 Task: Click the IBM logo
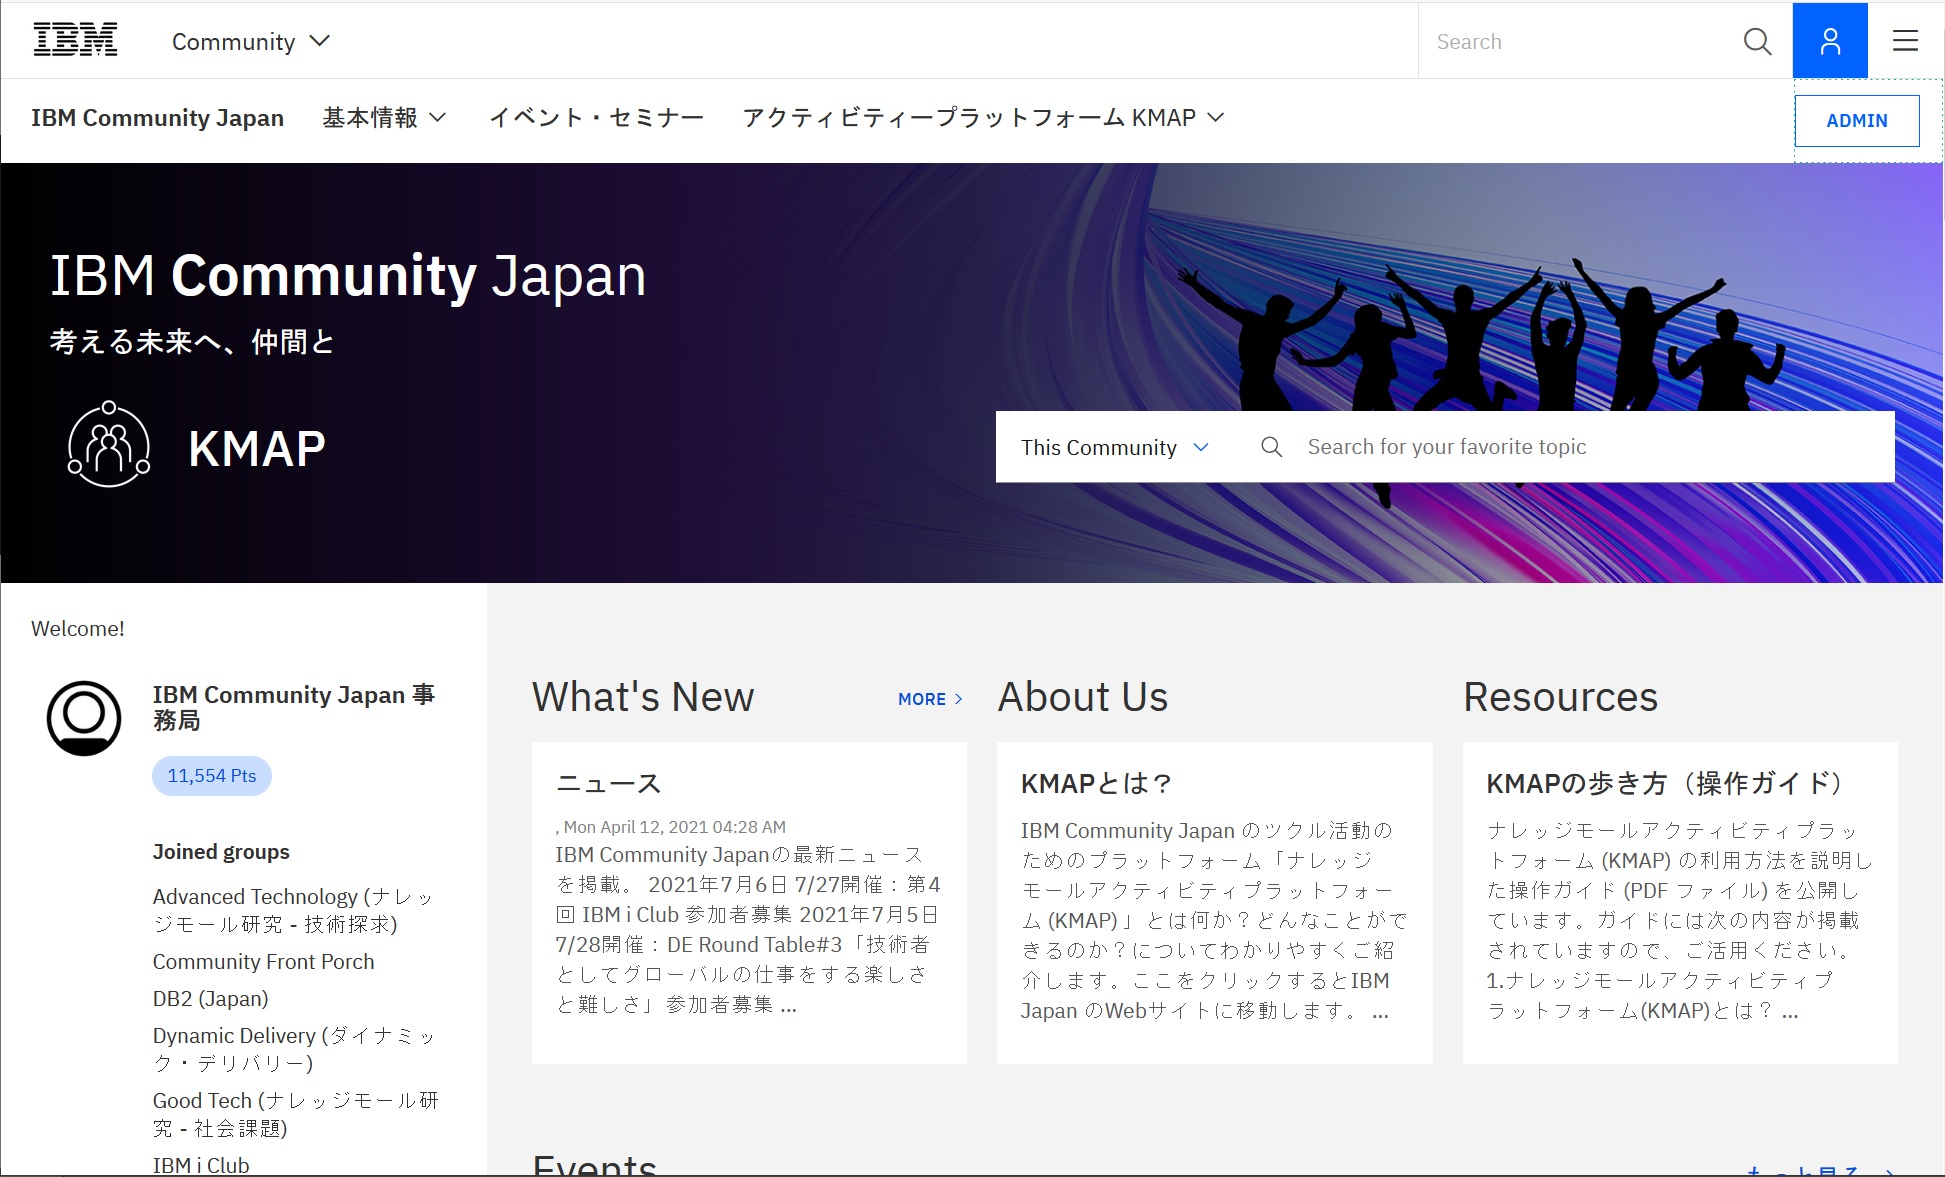point(76,41)
